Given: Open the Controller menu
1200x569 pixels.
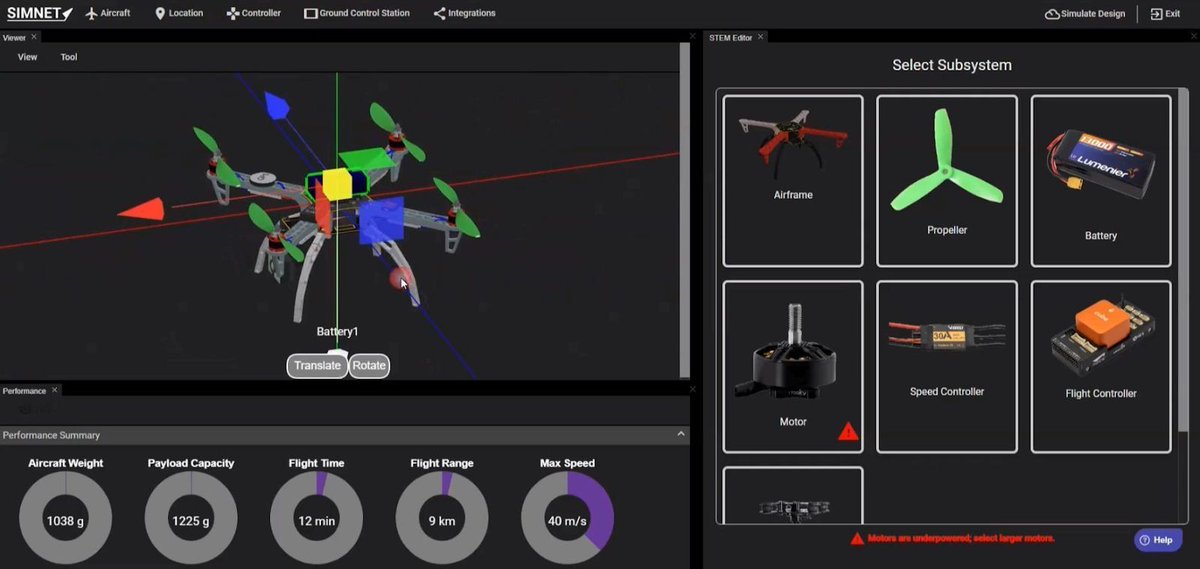Looking at the screenshot, I should (253, 13).
